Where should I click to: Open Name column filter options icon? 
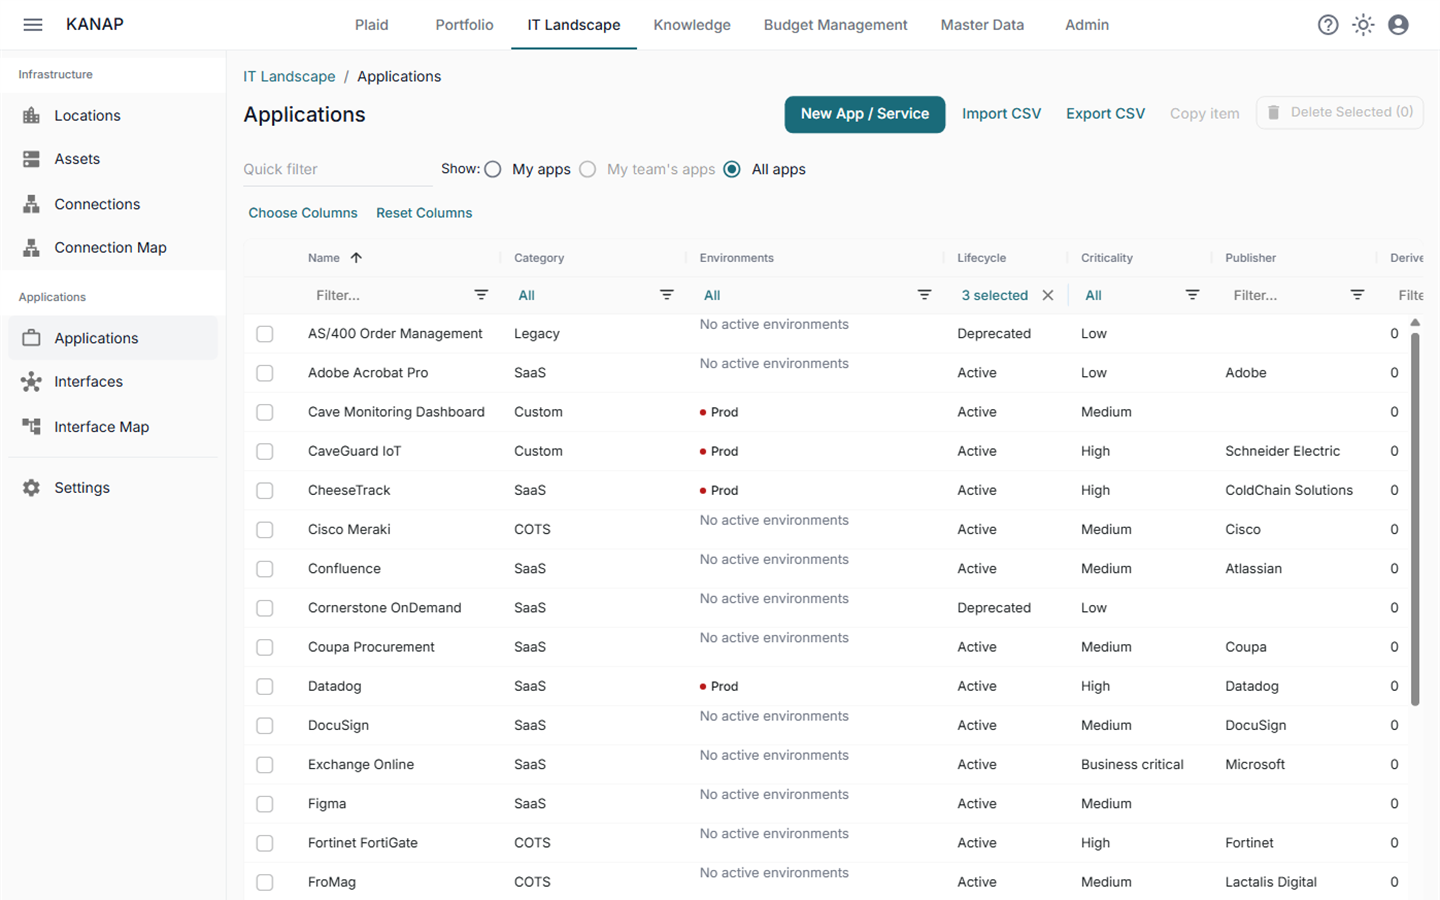tap(481, 295)
